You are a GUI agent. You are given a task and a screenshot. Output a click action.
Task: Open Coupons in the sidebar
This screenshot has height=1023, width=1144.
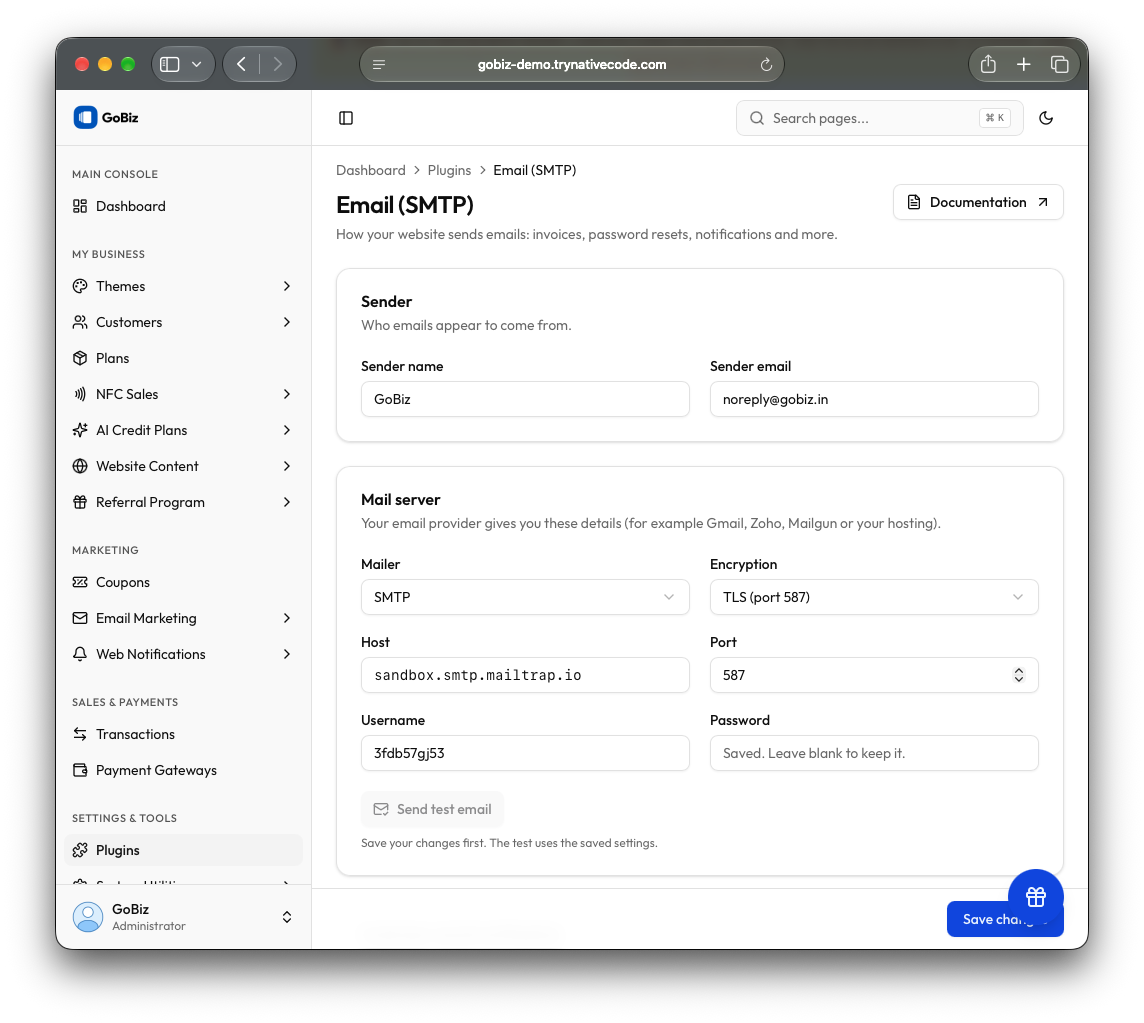click(x=184, y=582)
